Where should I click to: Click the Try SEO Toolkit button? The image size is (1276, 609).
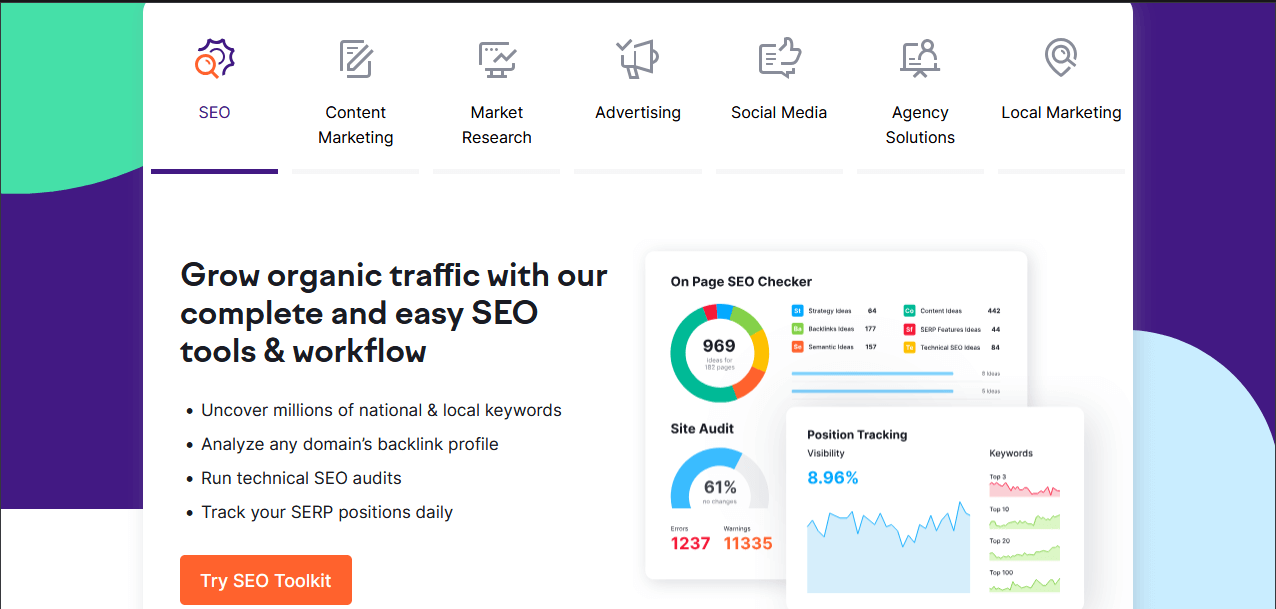coord(266,580)
